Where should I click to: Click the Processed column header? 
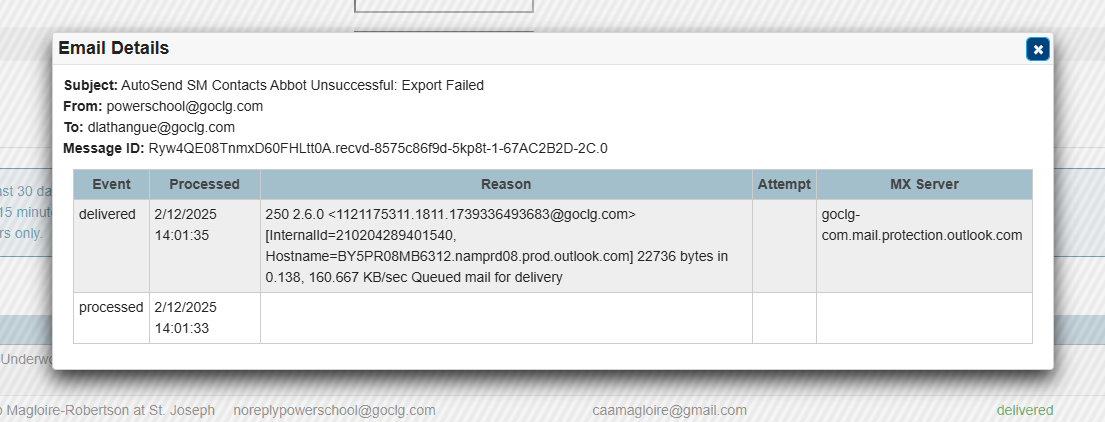204,185
